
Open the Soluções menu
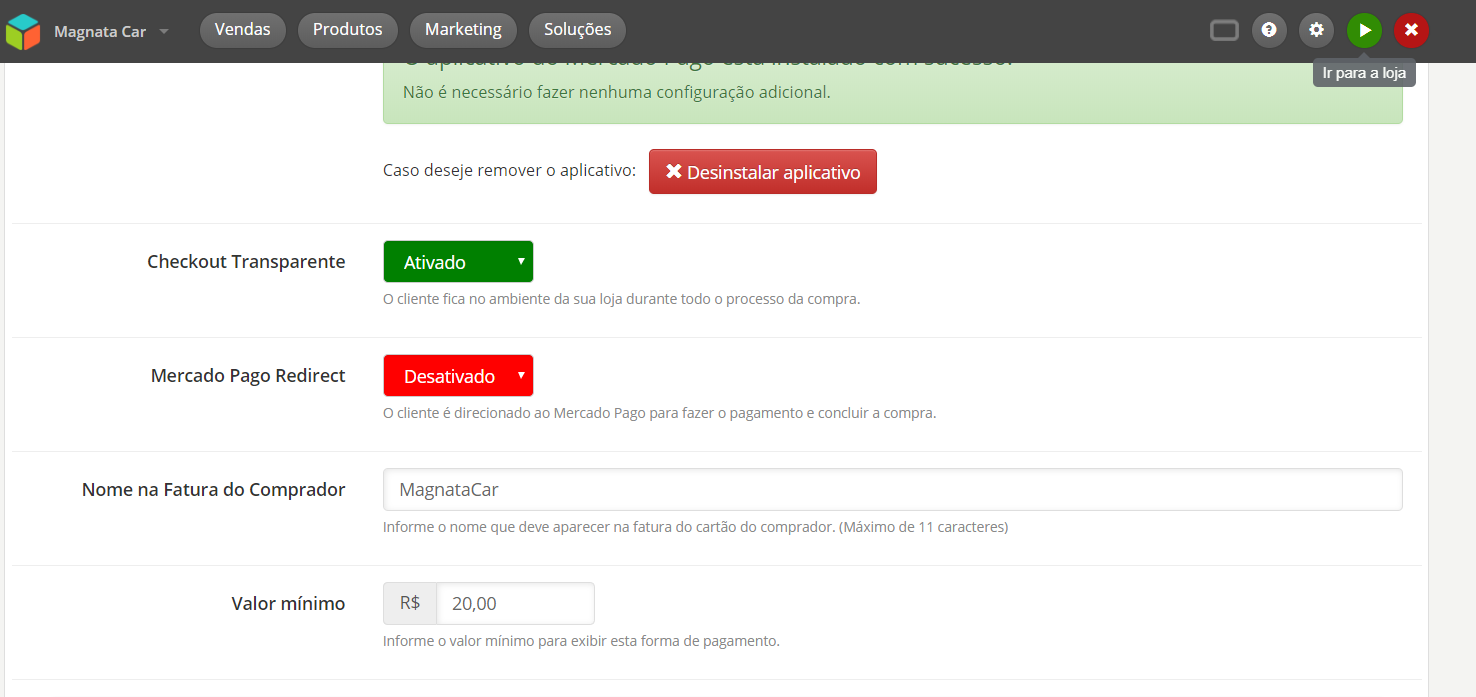pos(578,30)
